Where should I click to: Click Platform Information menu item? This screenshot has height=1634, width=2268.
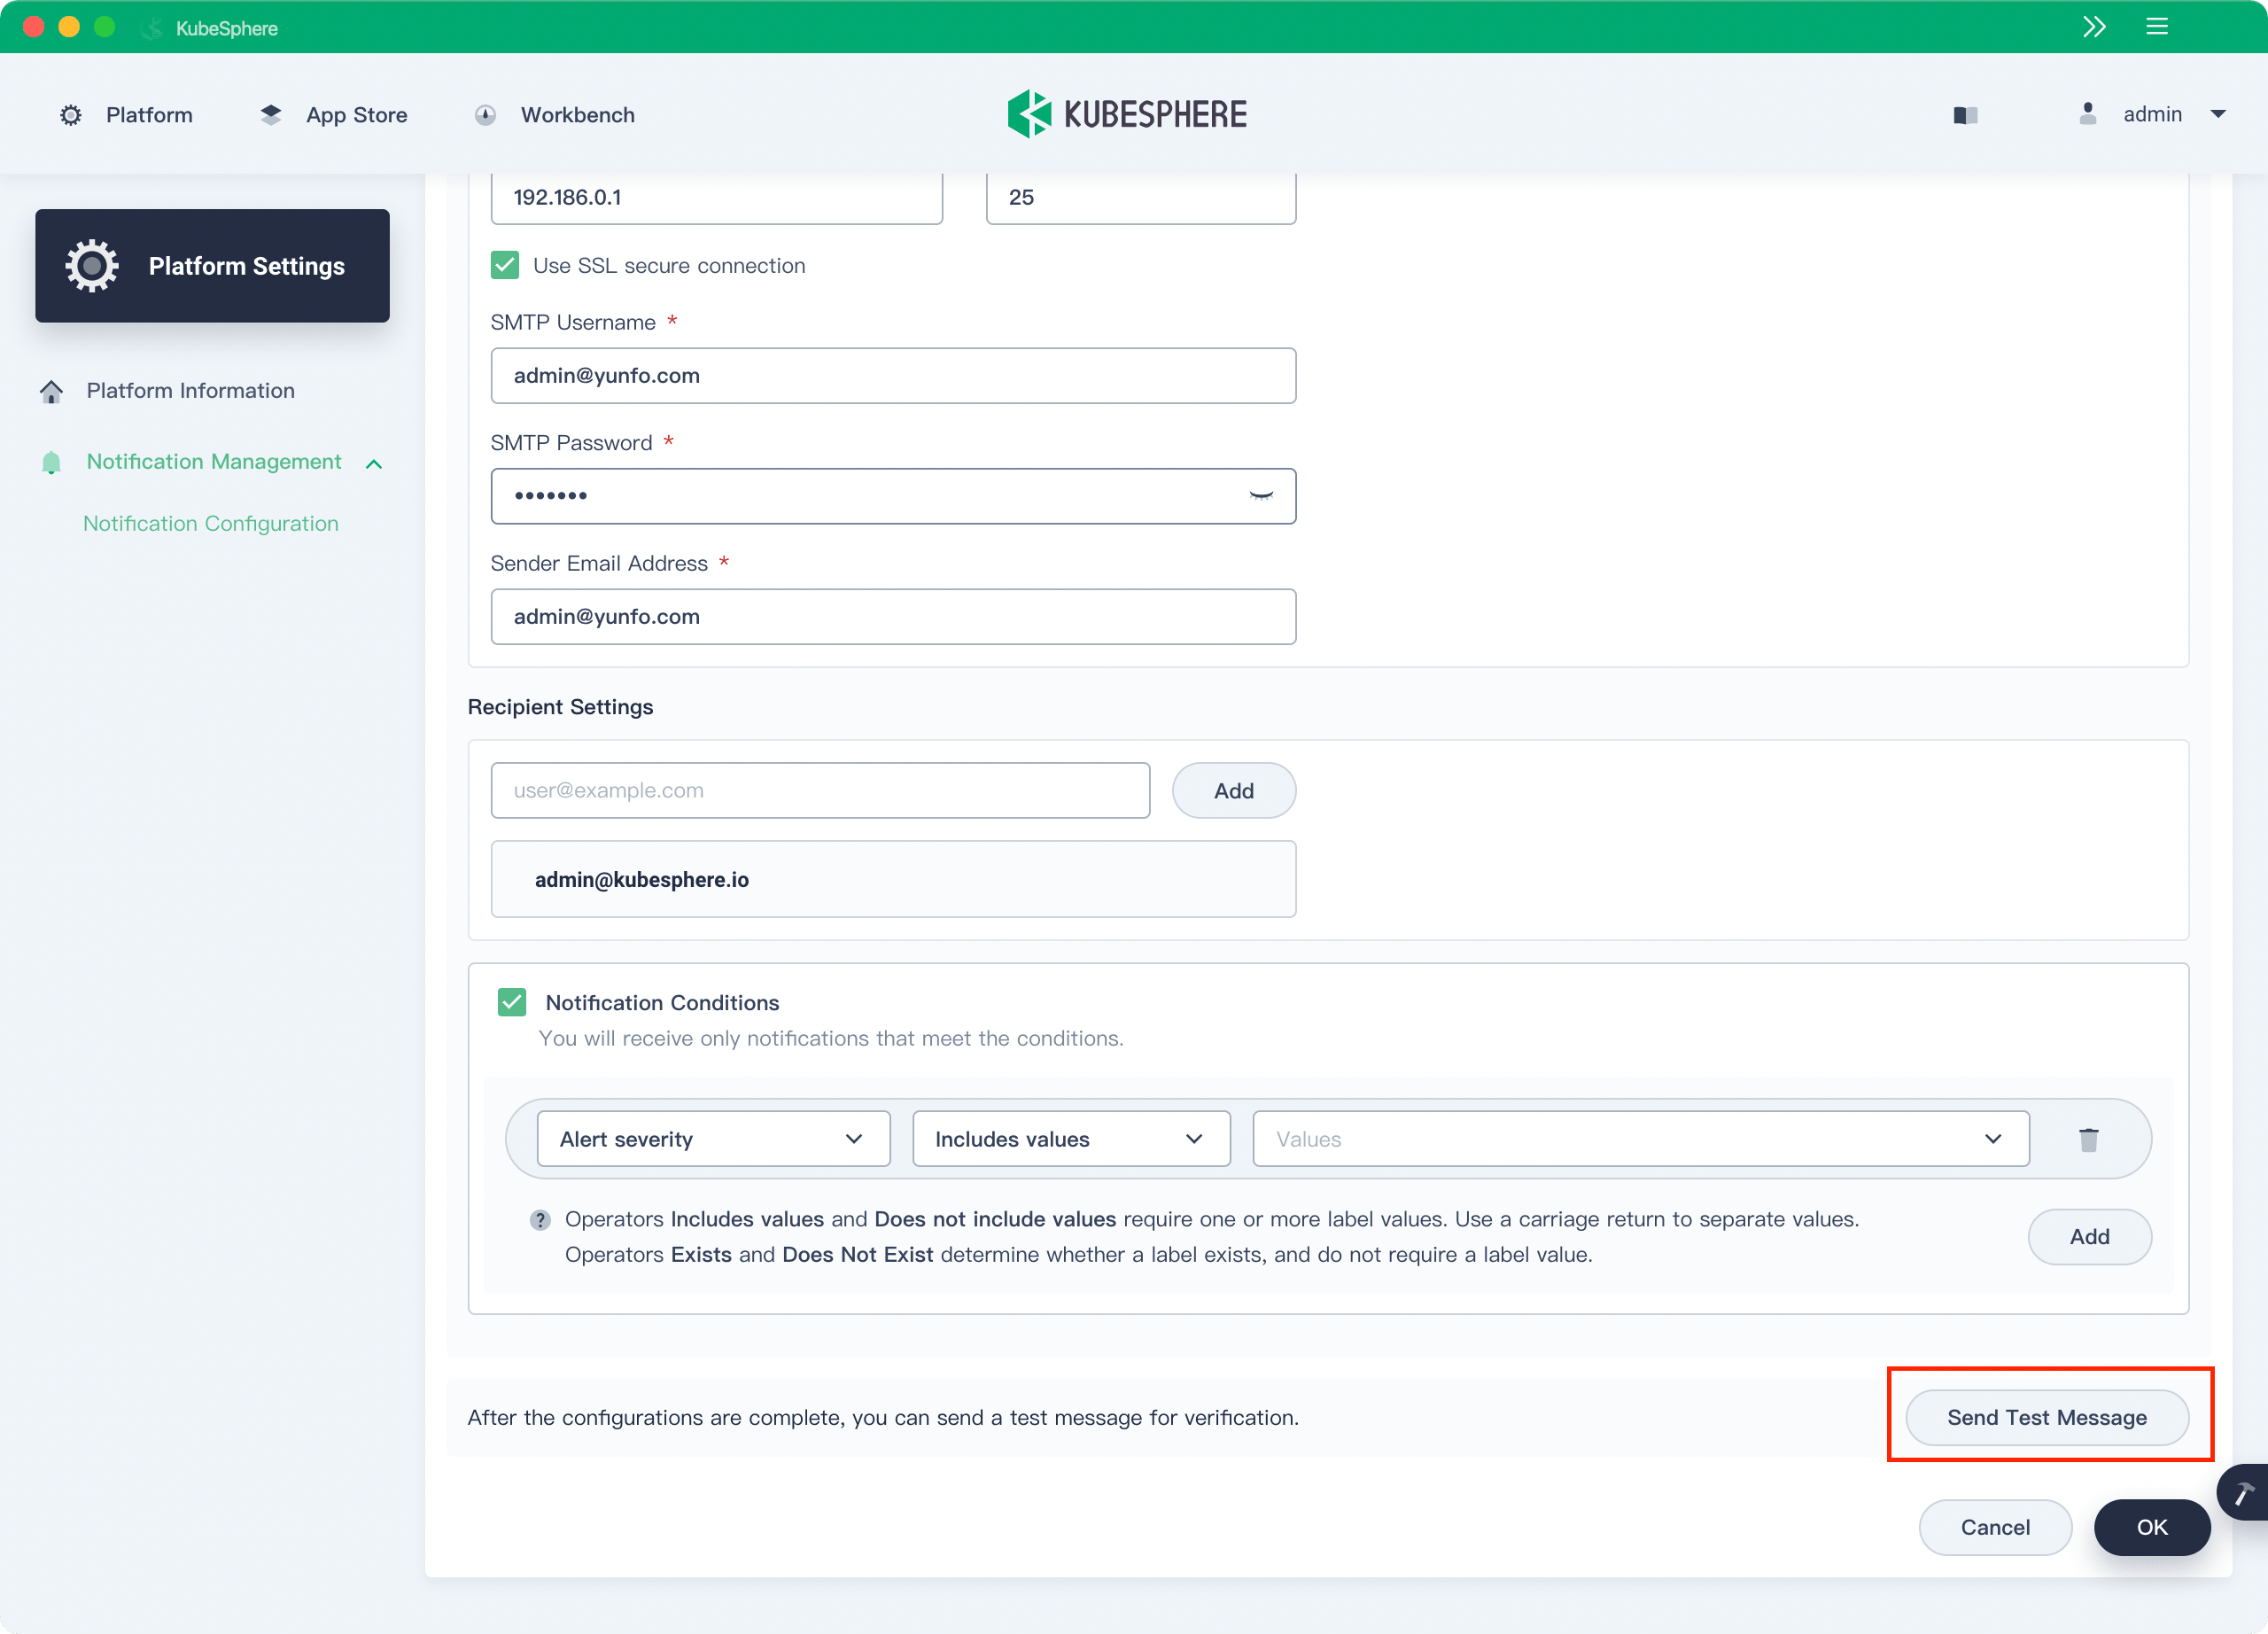[x=190, y=391]
